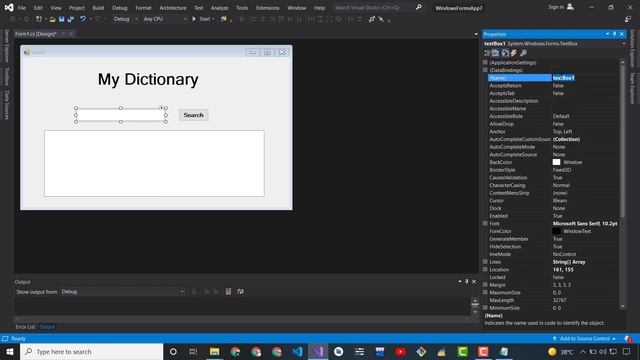Viewport: 640px width, 360px height.
Task: Pin the Properties panel with auto-hide icon
Action: [614, 34]
